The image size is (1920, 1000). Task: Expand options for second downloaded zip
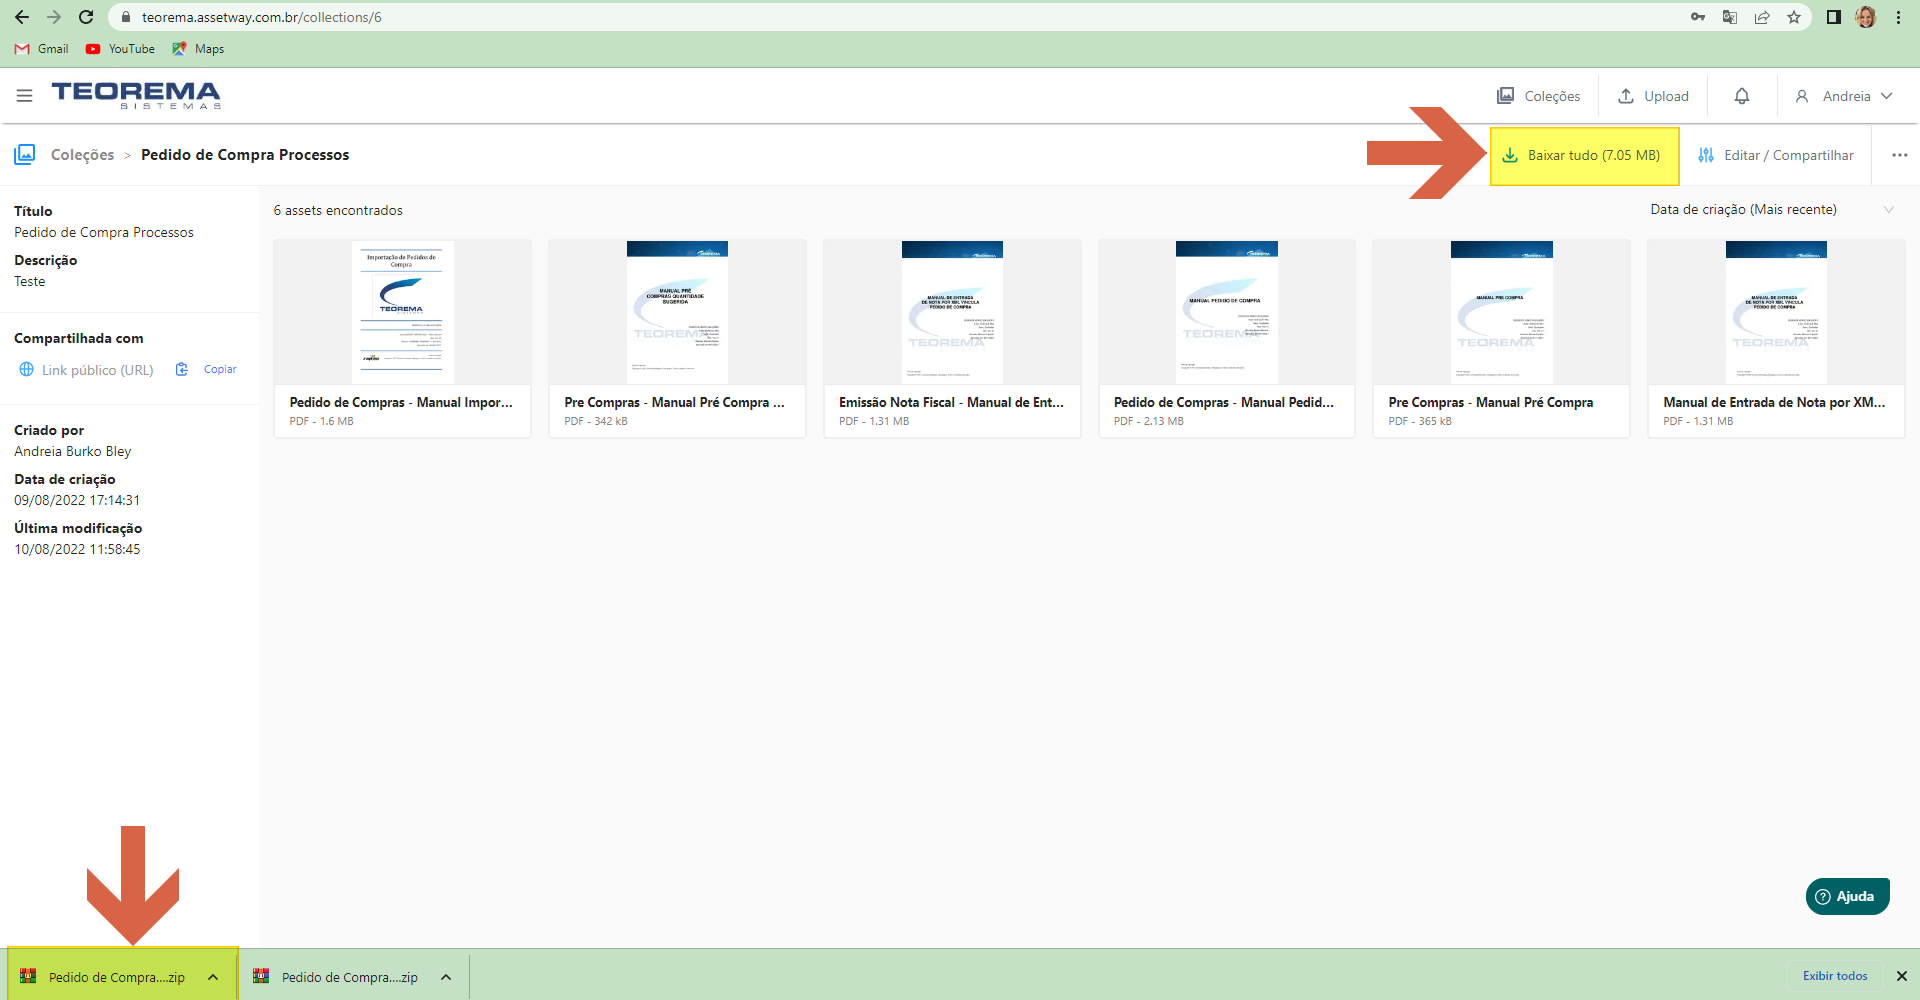click(446, 977)
